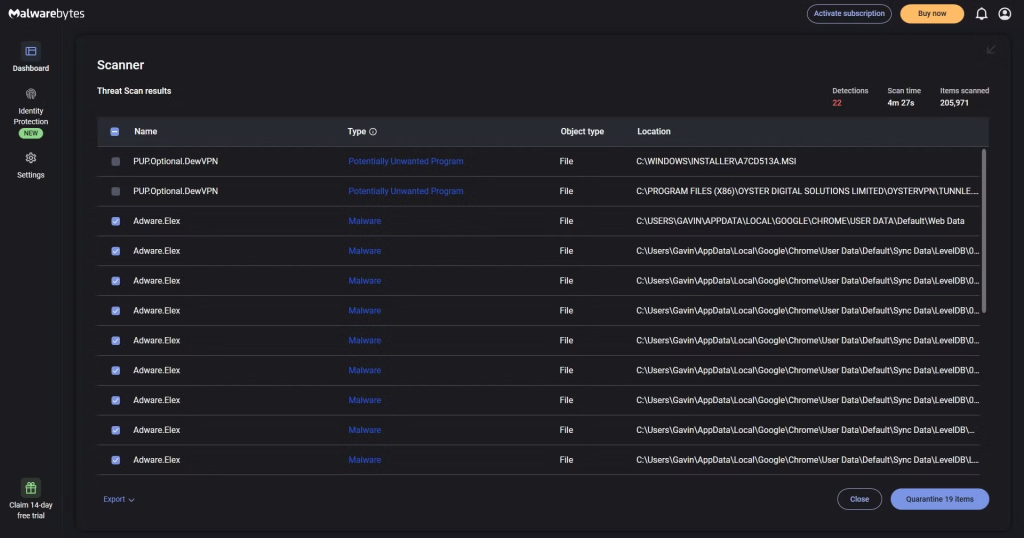Click the info icon beside Type header
This screenshot has height=538, width=1024.
(x=373, y=132)
